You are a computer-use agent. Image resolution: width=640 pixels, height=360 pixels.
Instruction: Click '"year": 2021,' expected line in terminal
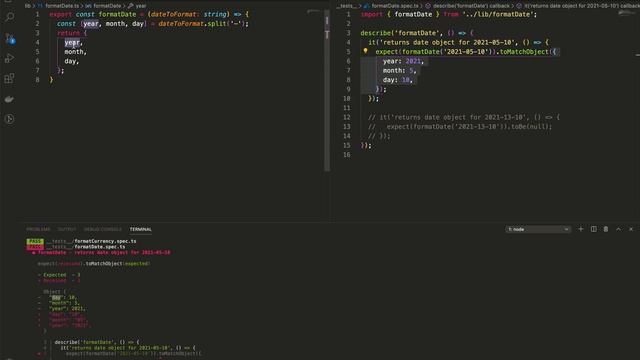pyautogui.click(x=67, y=309)
